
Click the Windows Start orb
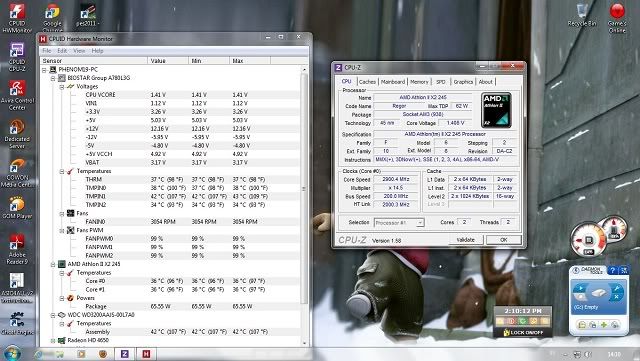(x=12, y=354)
